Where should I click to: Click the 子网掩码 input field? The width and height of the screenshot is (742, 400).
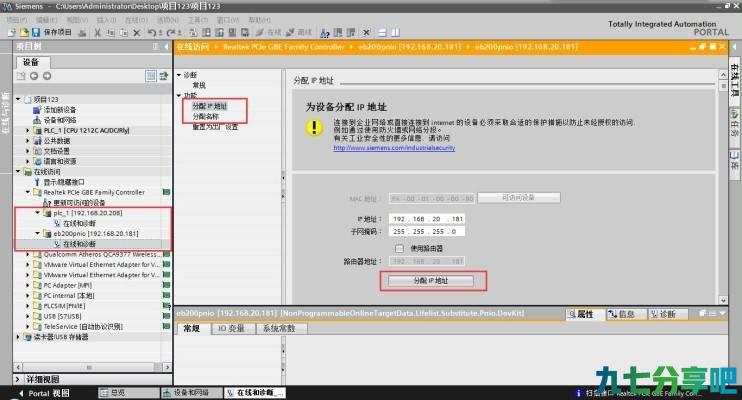pos(427,231)
